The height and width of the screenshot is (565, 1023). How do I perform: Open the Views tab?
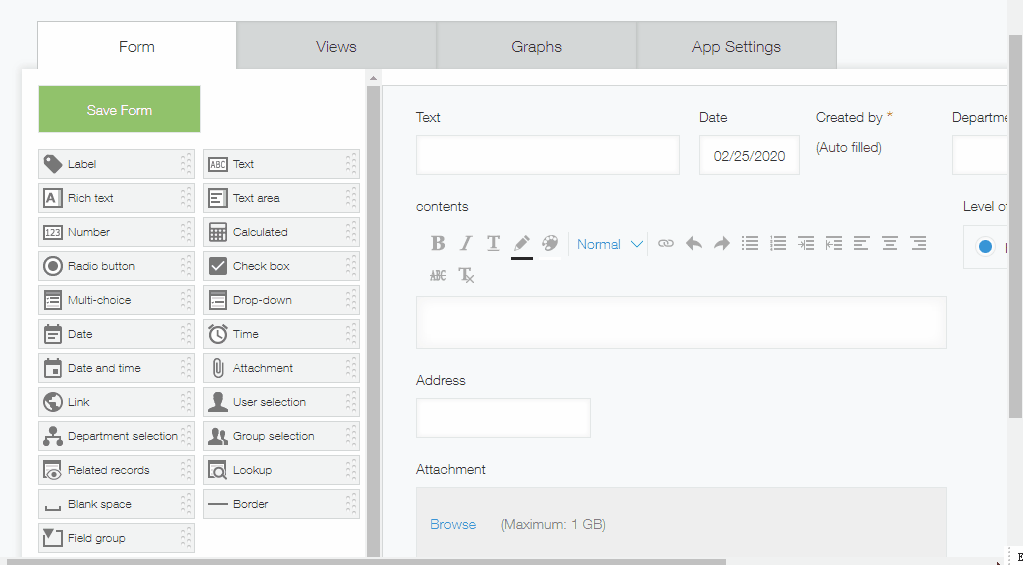click(336, 46)
